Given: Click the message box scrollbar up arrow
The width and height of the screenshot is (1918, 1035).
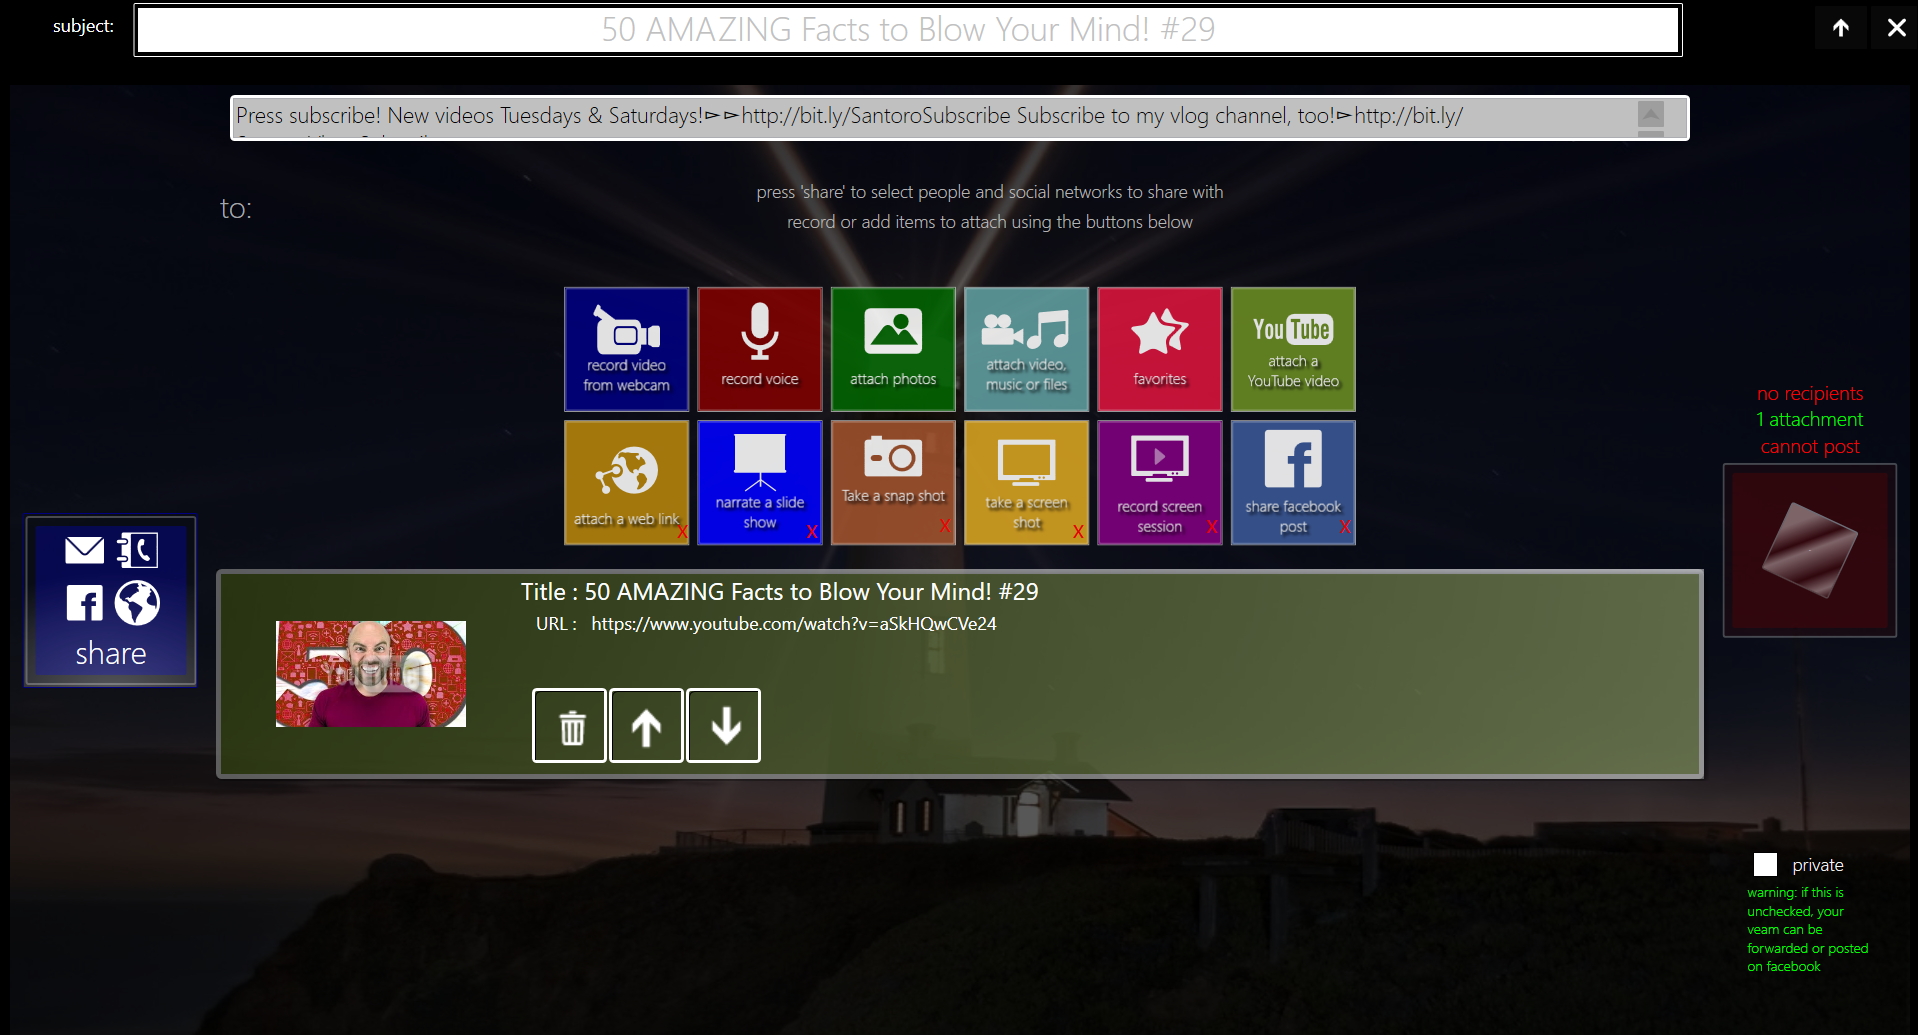Looking at the screenshot, I should point(1651,114).
